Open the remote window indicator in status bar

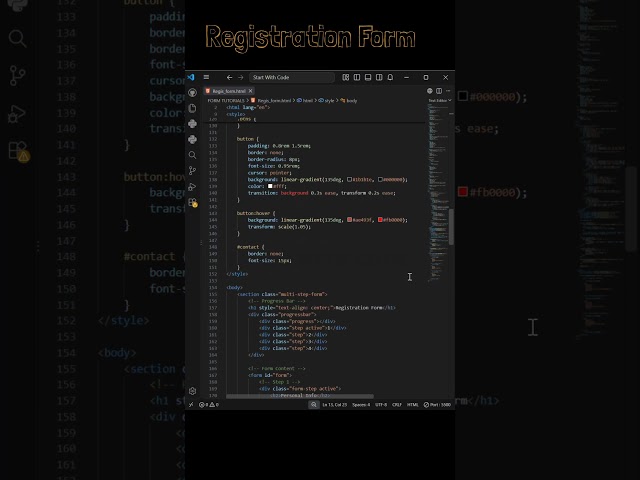coord(191,404)
